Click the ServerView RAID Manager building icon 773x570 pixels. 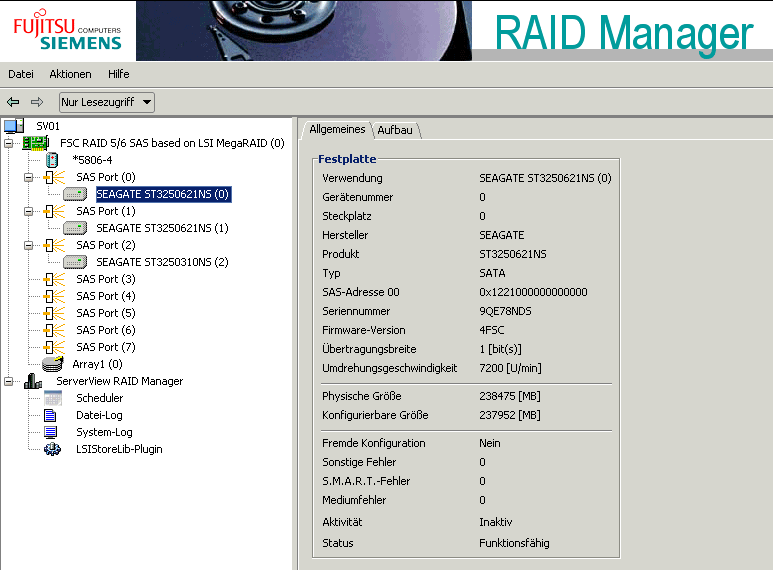(x=33, y=381)
